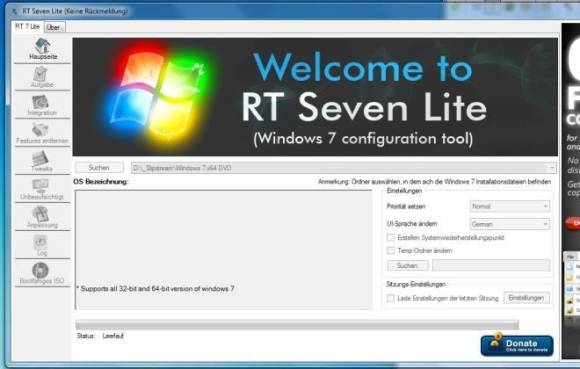Open the Anpassung sidebar icon
The image size is (580, 369).
point(41,214)
